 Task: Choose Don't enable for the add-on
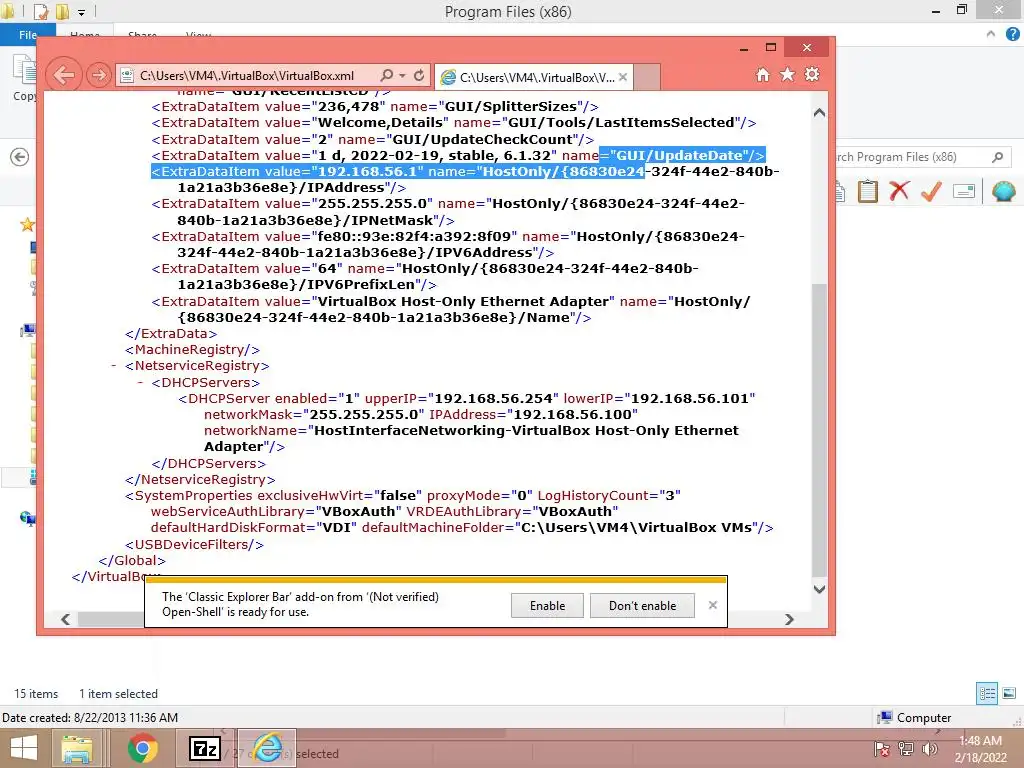643,605
